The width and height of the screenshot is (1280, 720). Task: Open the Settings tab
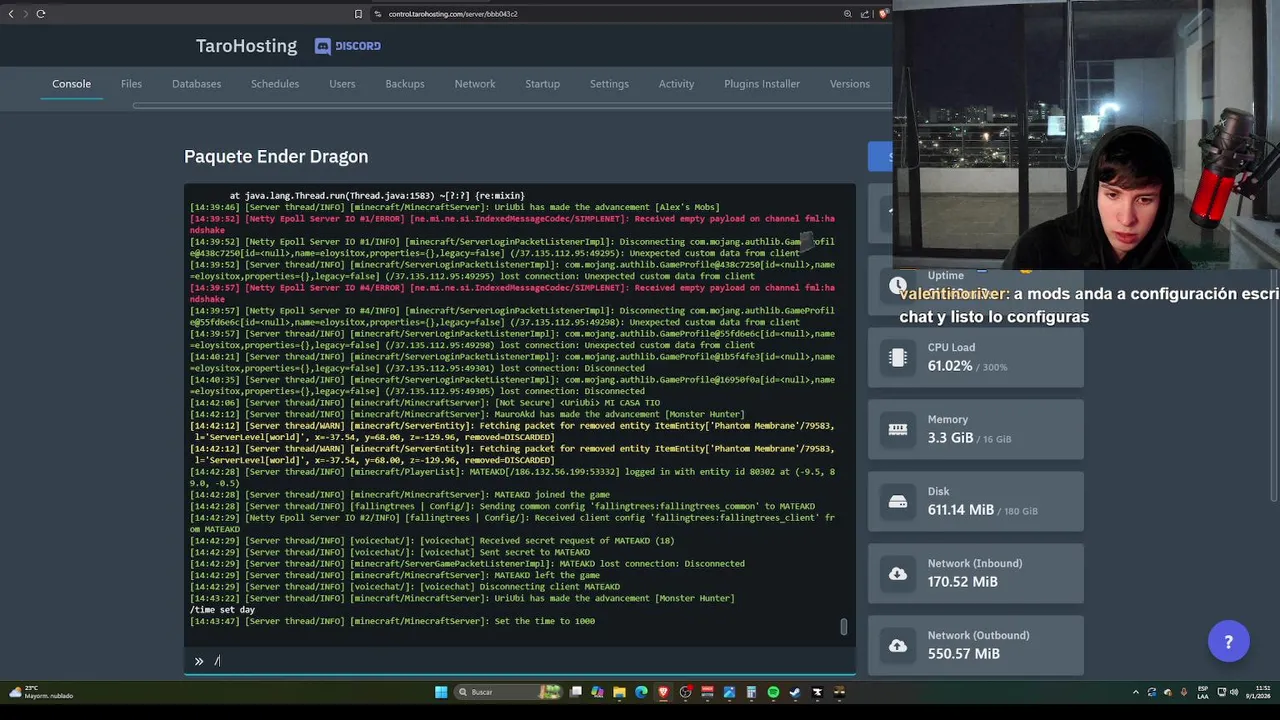609,84
